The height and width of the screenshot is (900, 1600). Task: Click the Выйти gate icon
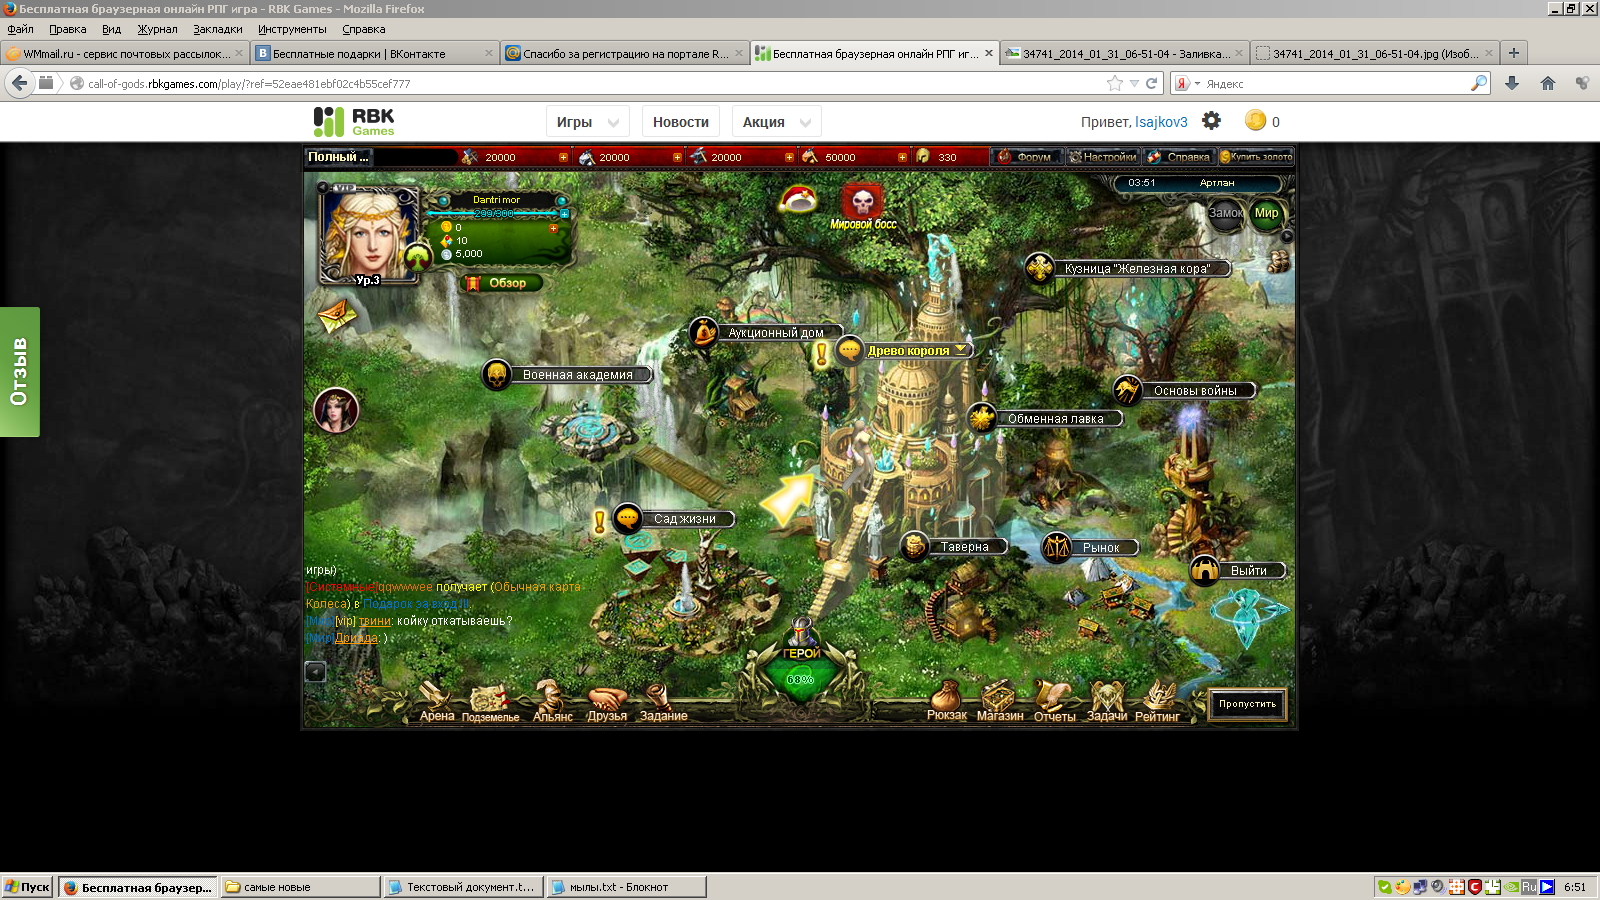[x=1205, y=570]
